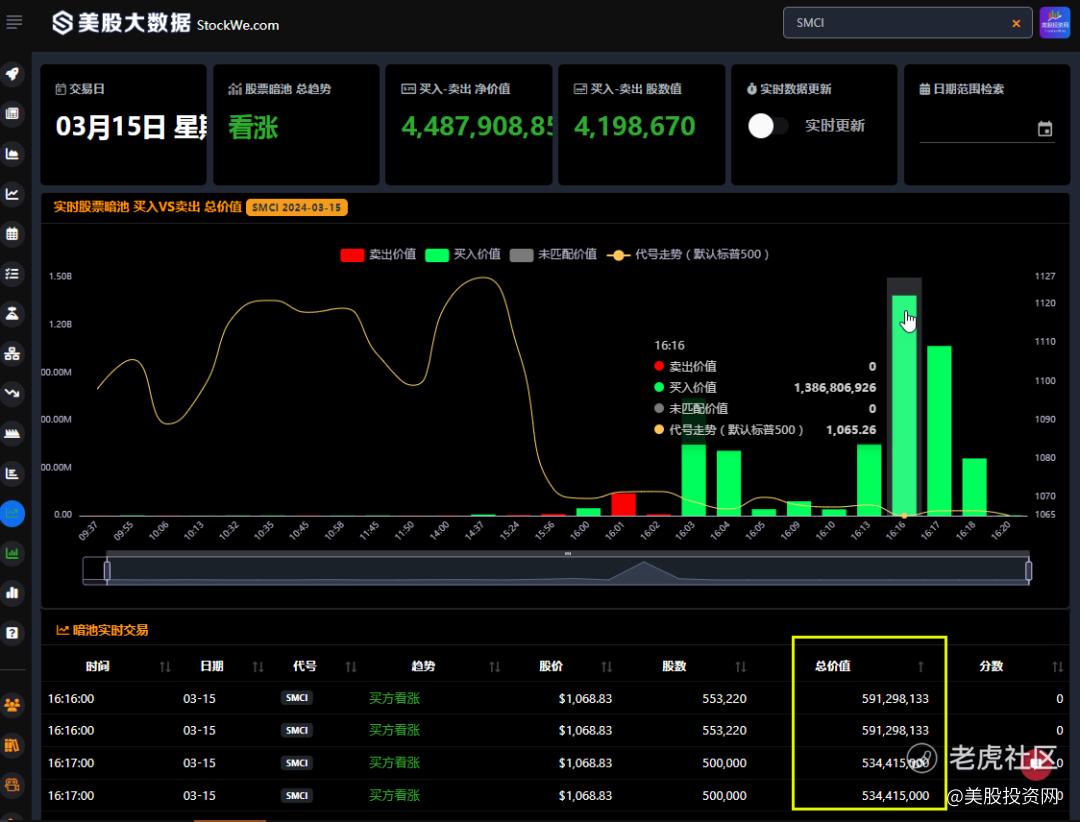Click the StockWe.com site logo

166,22
